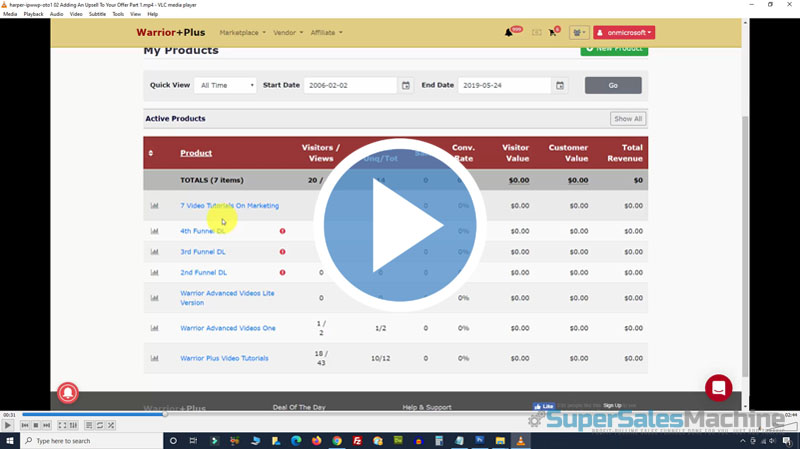Open the Warrior Advanced Videos One link
Image resolution: width=800 pixels, height=449 pixels.
tap(227, 328)
